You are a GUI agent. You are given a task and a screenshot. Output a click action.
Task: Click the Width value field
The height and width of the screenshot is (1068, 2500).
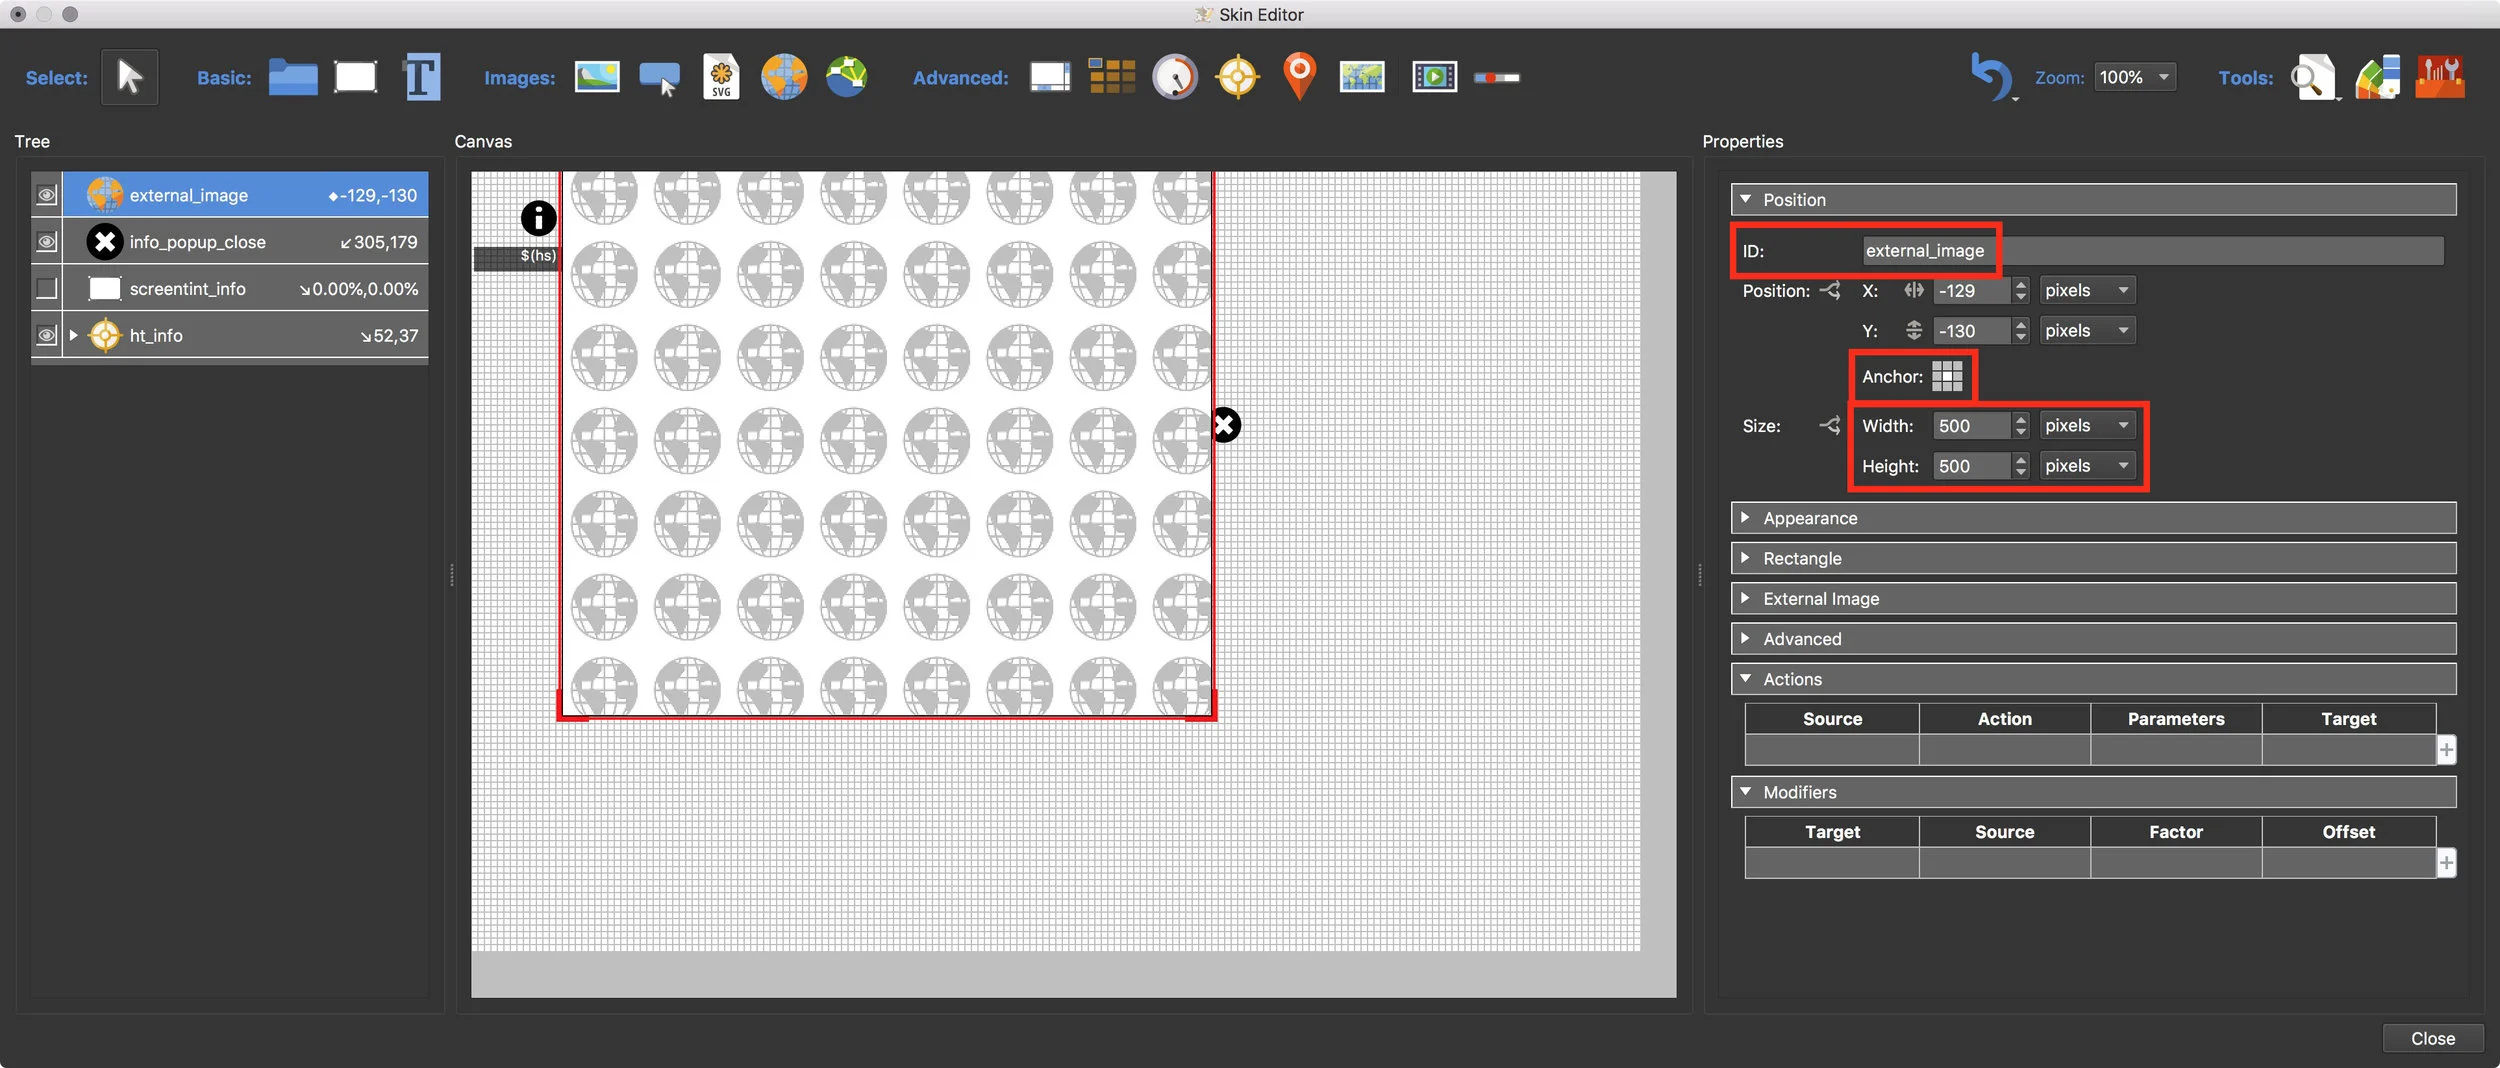(x=1971, y=426)
